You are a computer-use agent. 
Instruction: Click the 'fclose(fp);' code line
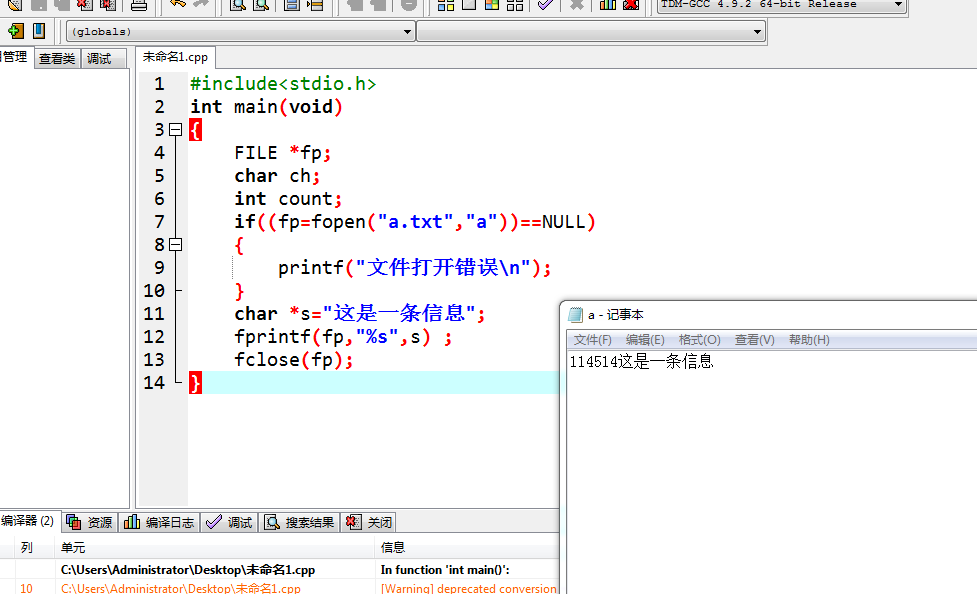coord(293,360)
